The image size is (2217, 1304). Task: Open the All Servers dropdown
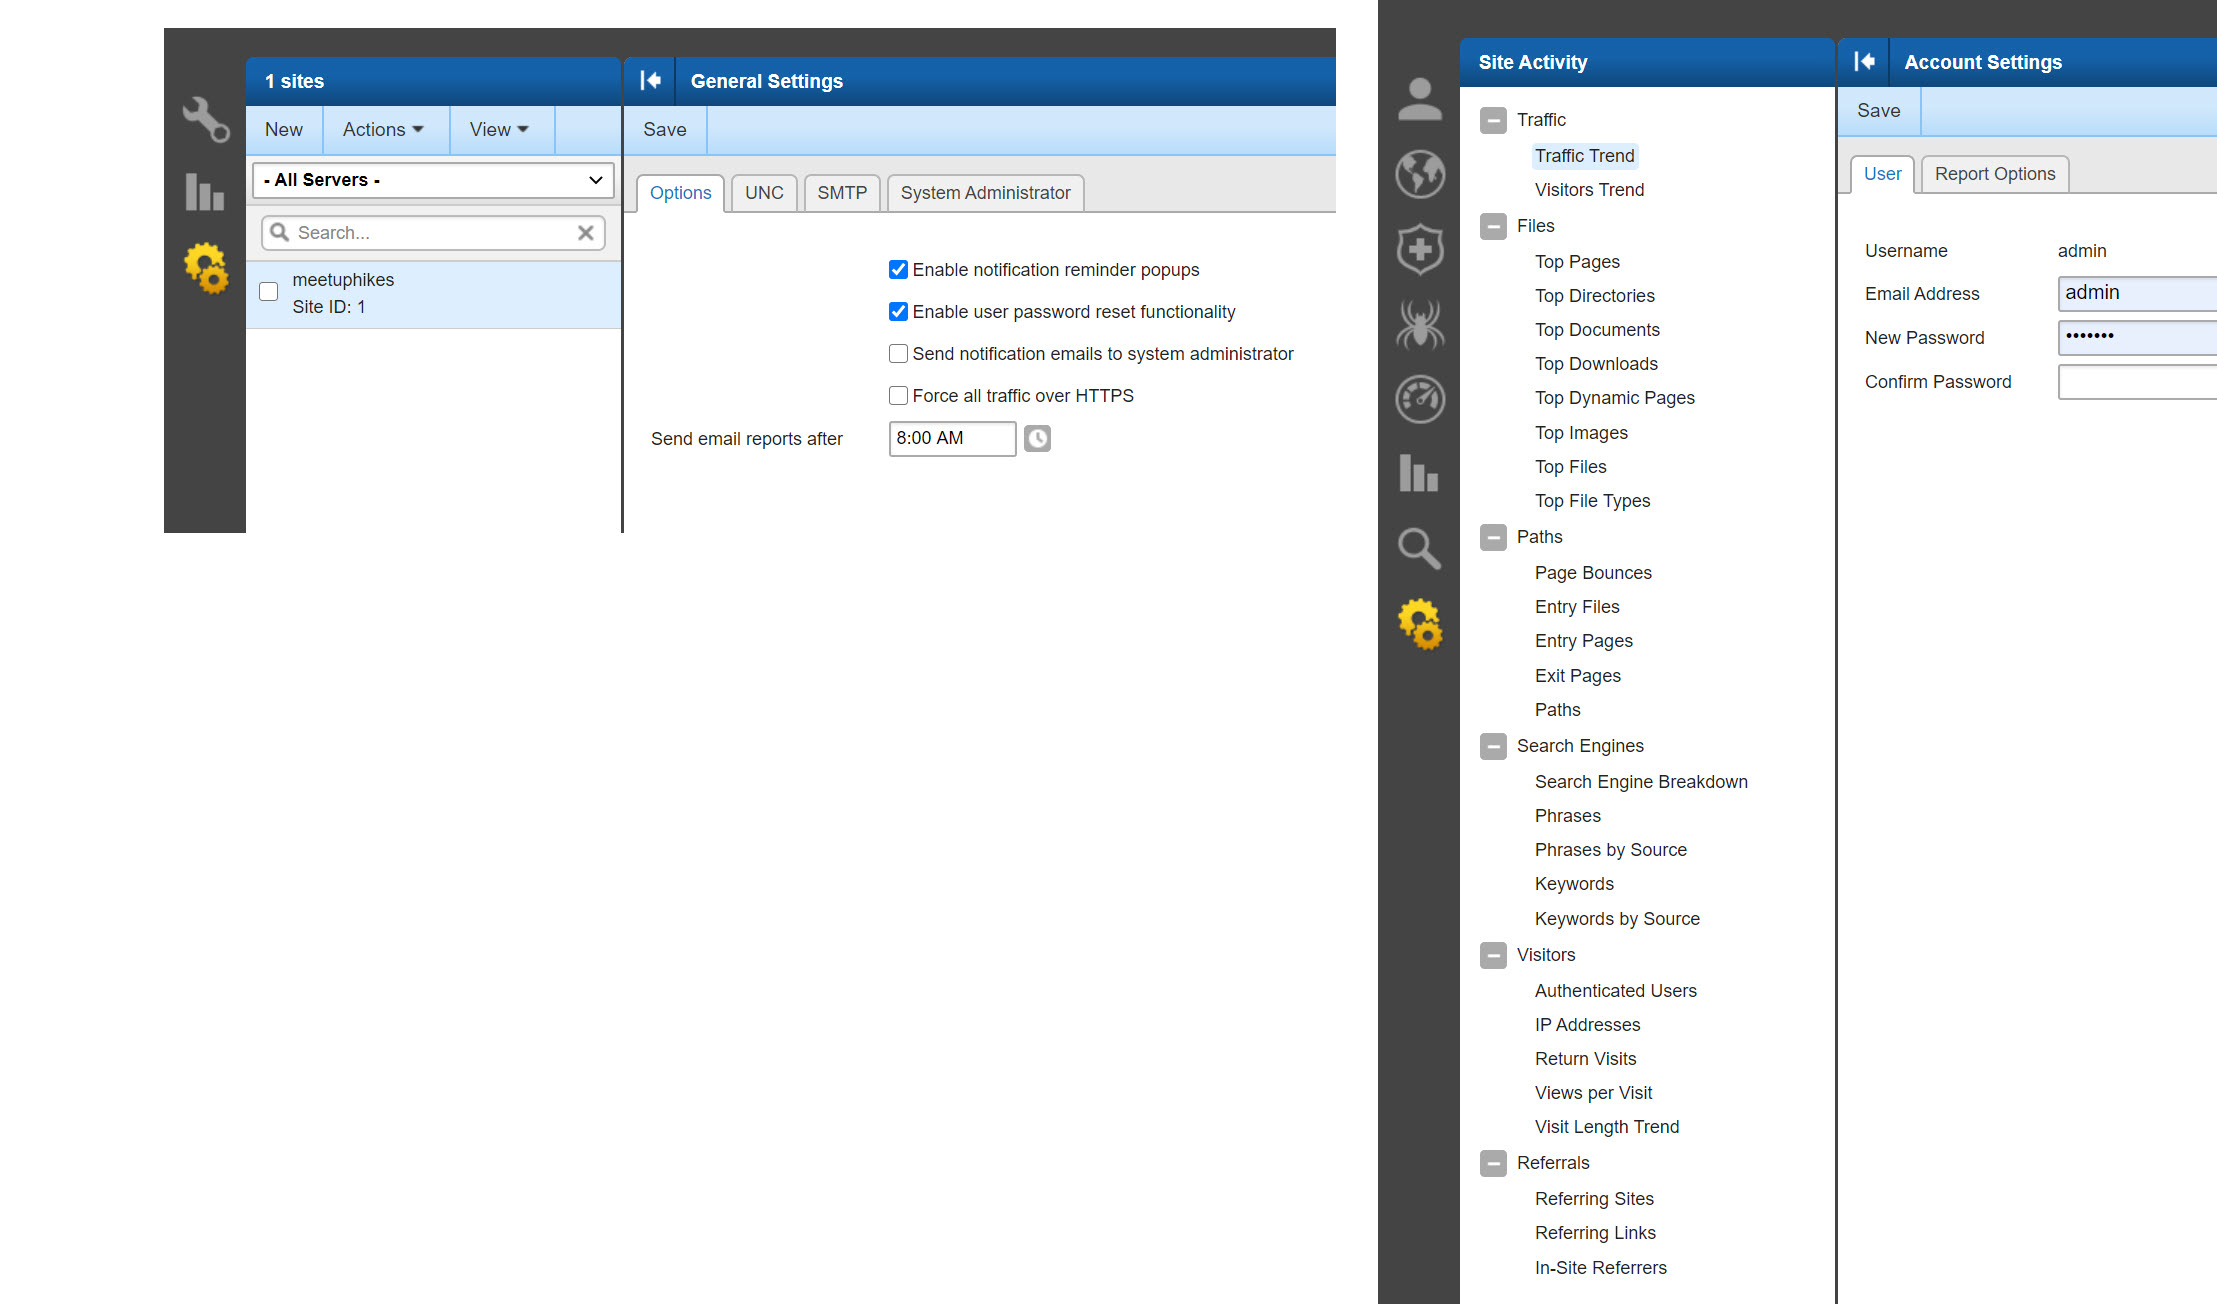coord(433,180)
